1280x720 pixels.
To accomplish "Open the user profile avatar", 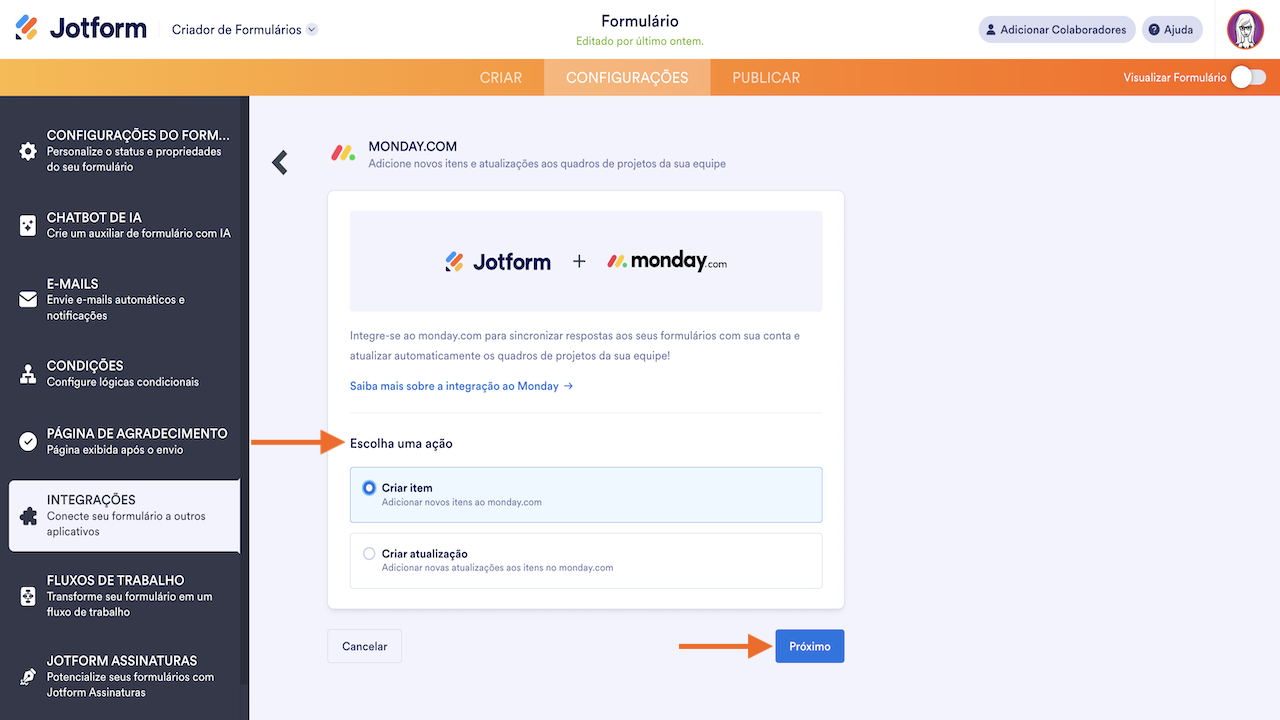I will point(1245,30).
